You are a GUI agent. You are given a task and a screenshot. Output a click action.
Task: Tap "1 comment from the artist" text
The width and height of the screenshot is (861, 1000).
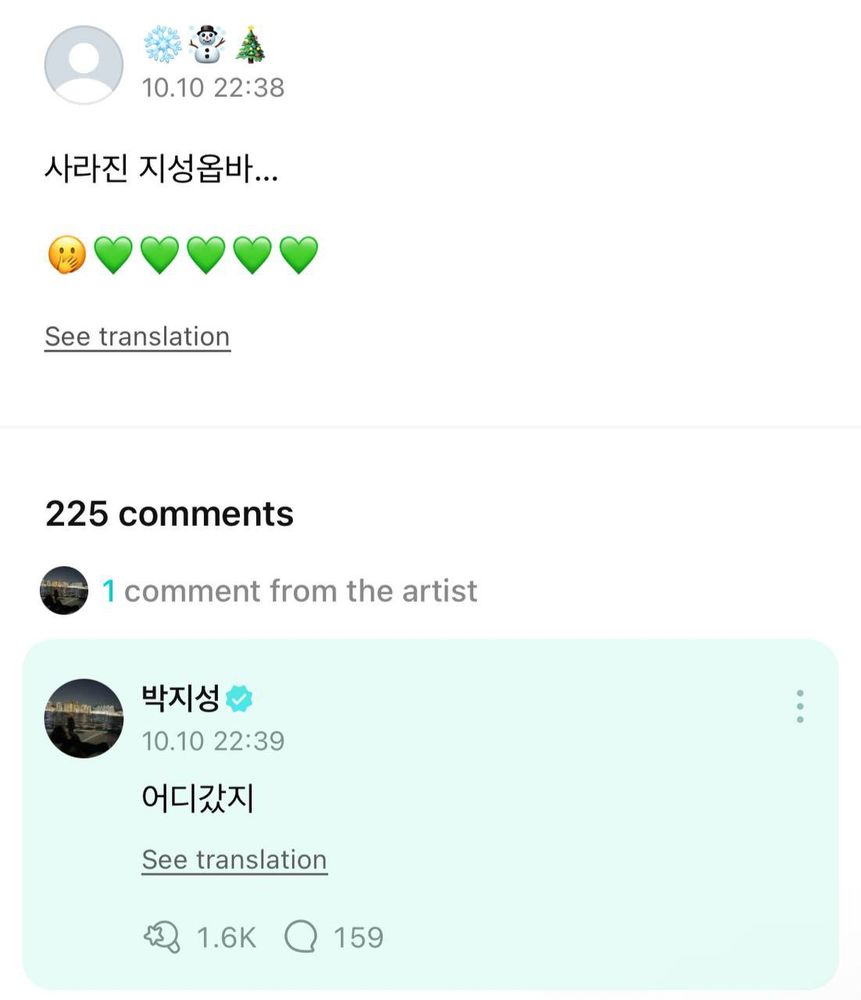click(290, 591)
